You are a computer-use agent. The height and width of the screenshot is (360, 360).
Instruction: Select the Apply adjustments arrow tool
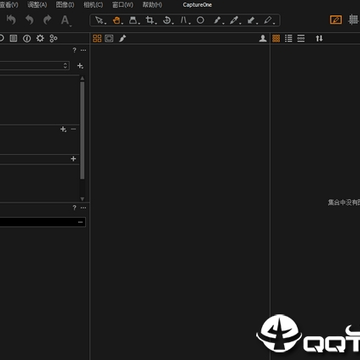pyautogui.click(x=251, y=20)
